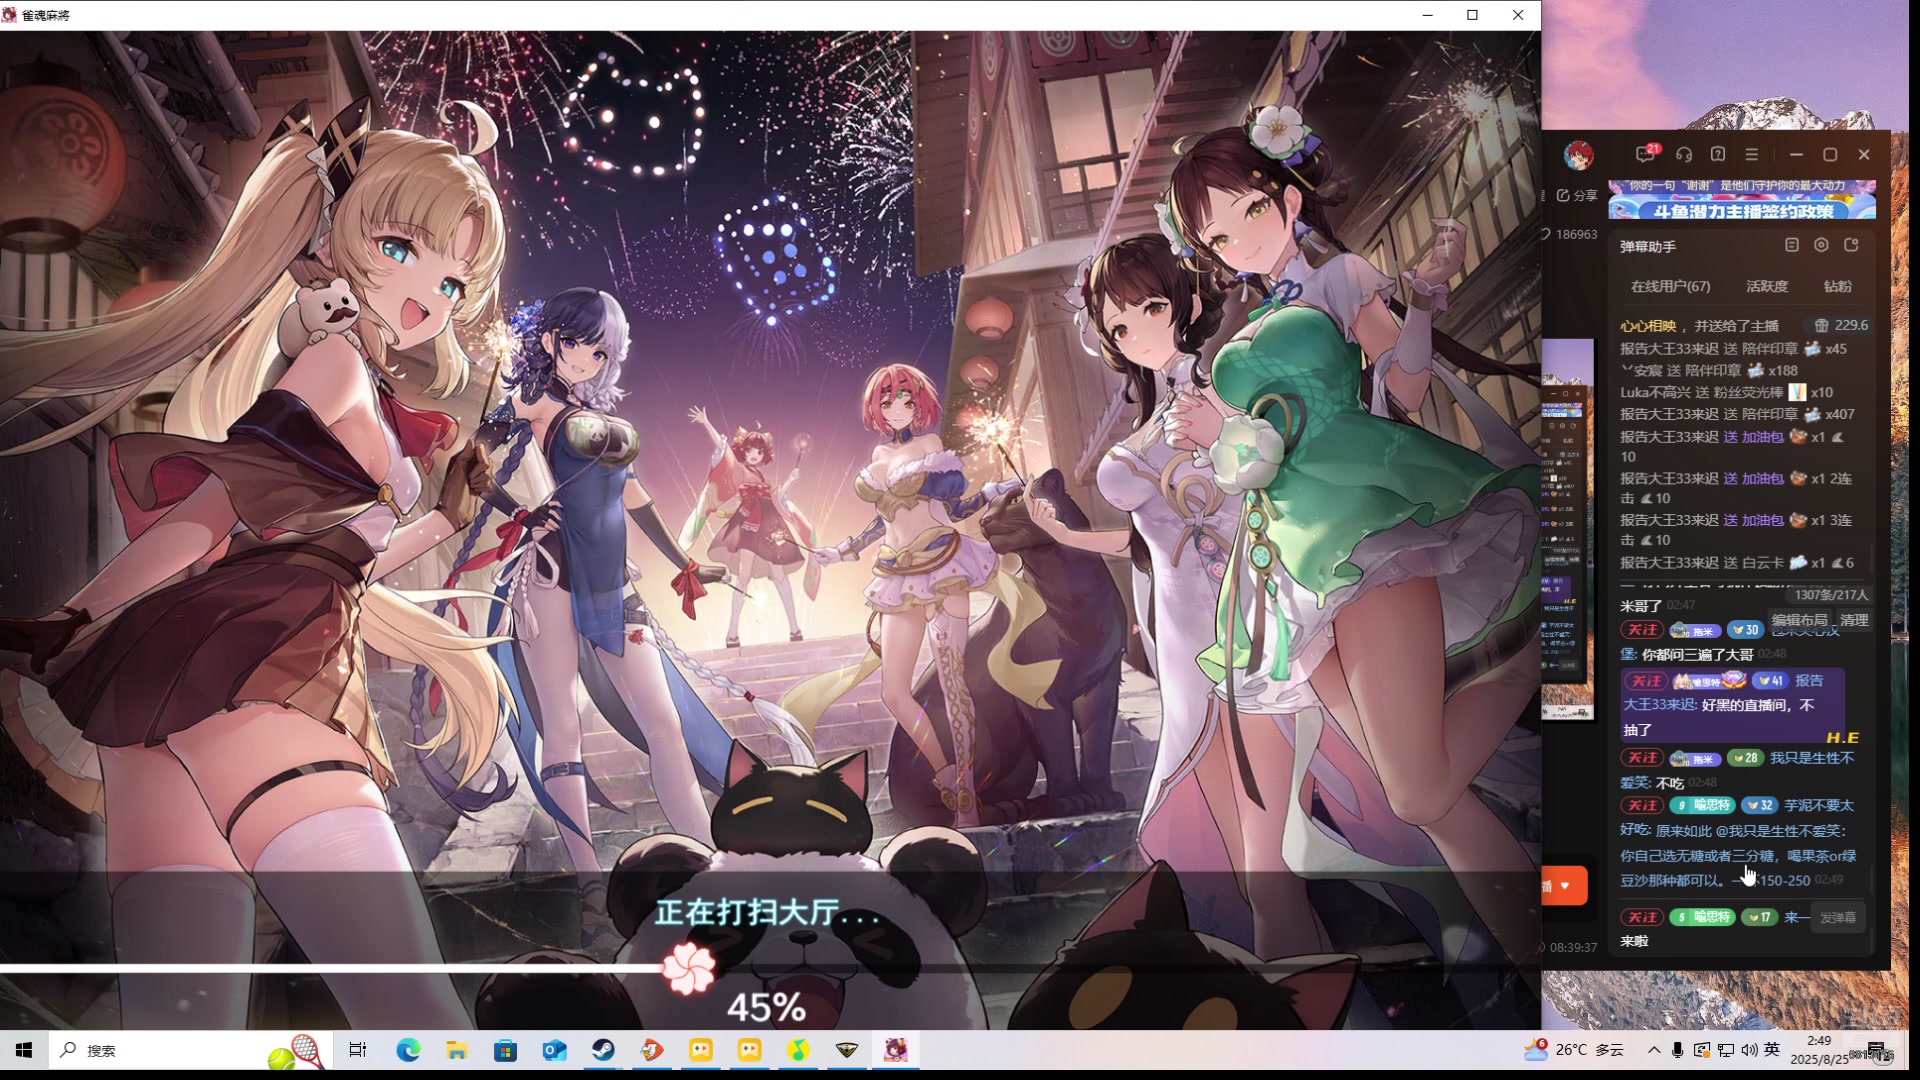Click 清理 clear chat button
The width and height of the screenshot is (1920, 1080).
pos(1854,620)
